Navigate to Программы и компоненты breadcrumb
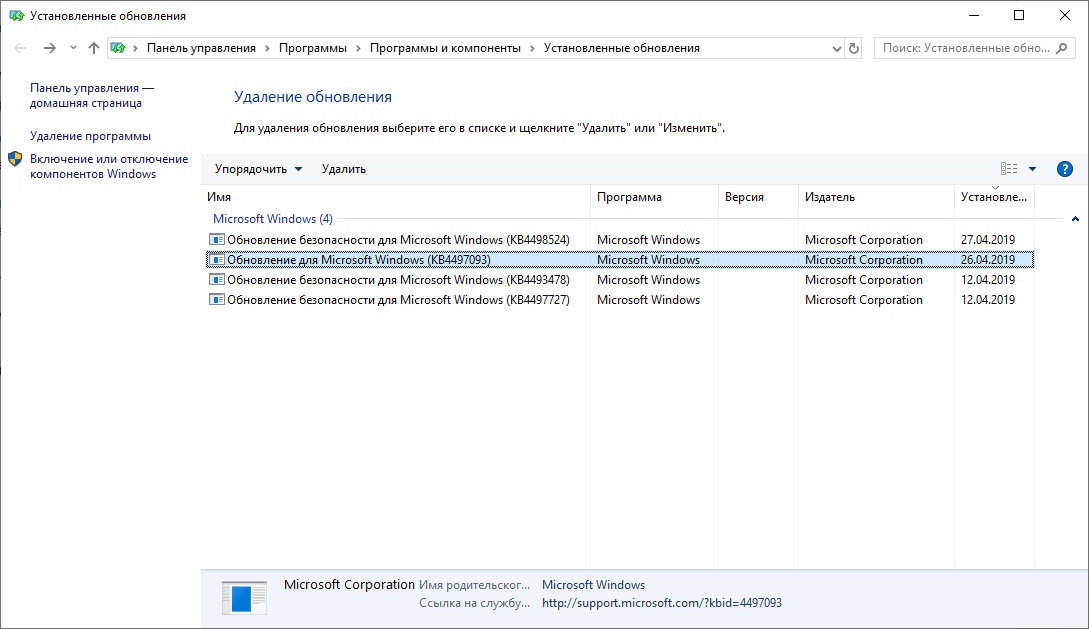The image size is (1089, 629). [x=445, y=48]
